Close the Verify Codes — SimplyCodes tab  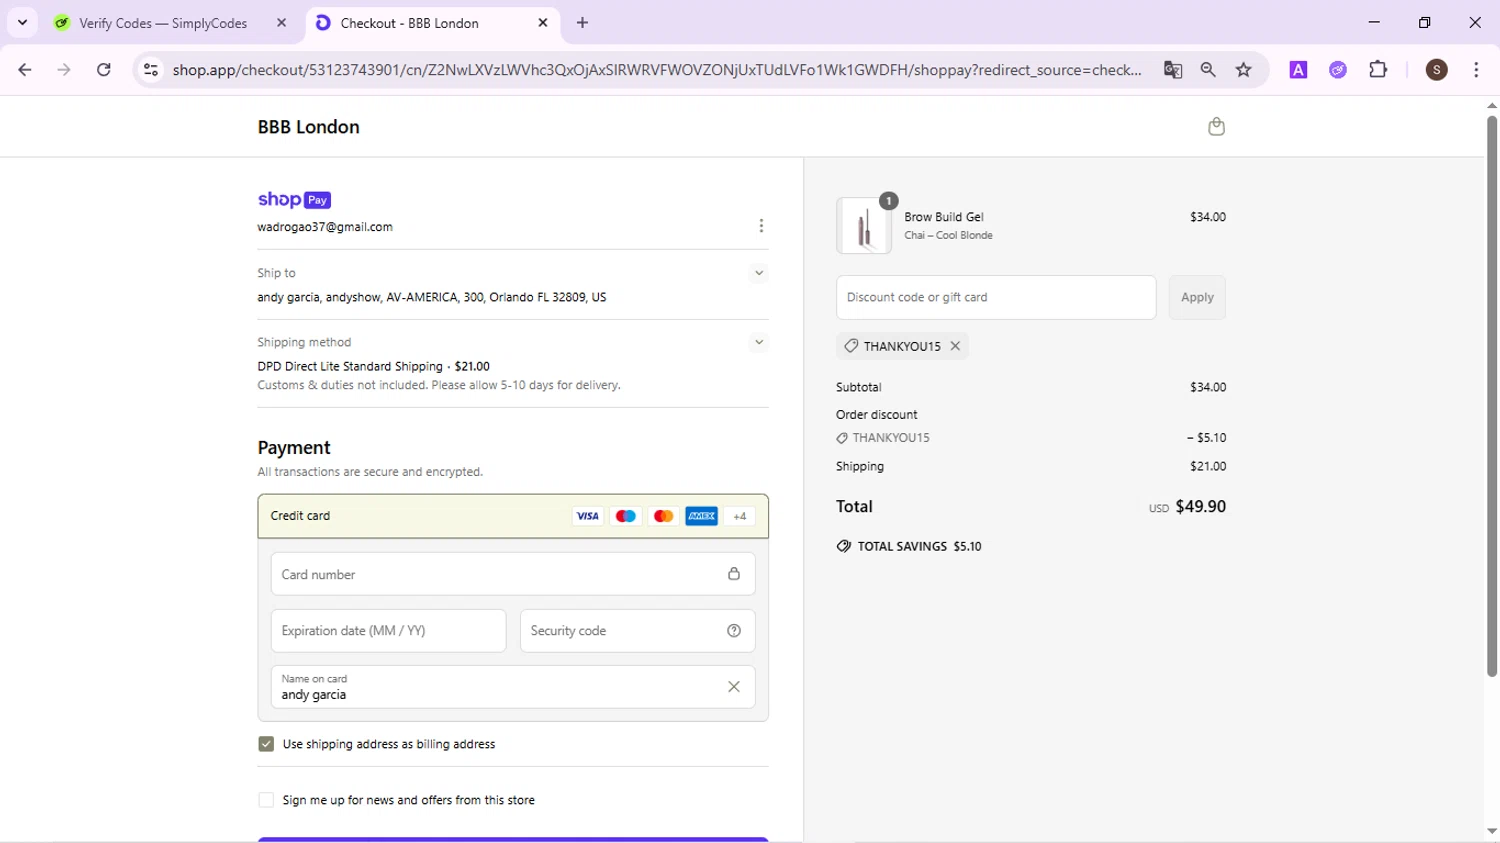281,22
